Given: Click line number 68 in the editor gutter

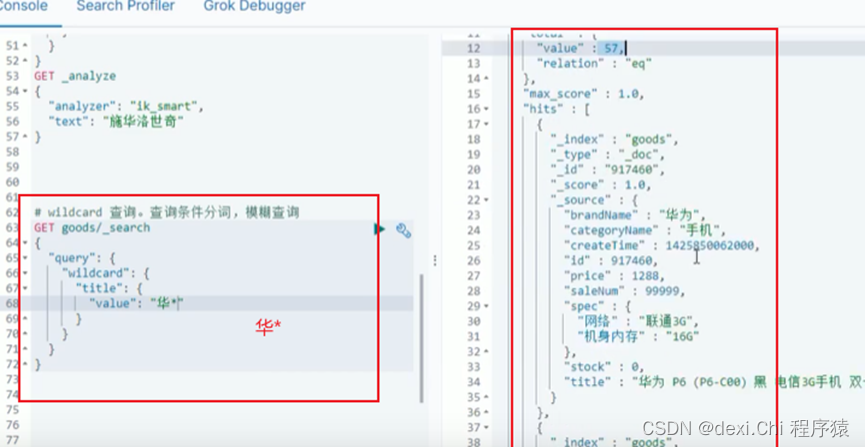Looking at the screenshot, I should coord(12,303).
